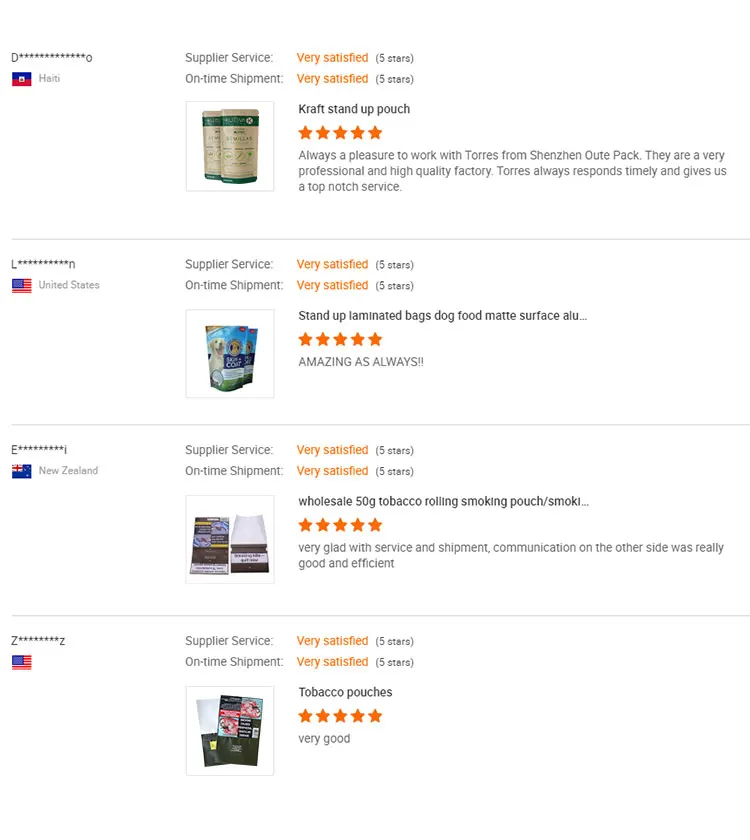Screen dimensions: 750x840
Task: Click the Tobacco pouches product title
Action: pos(345,692)
